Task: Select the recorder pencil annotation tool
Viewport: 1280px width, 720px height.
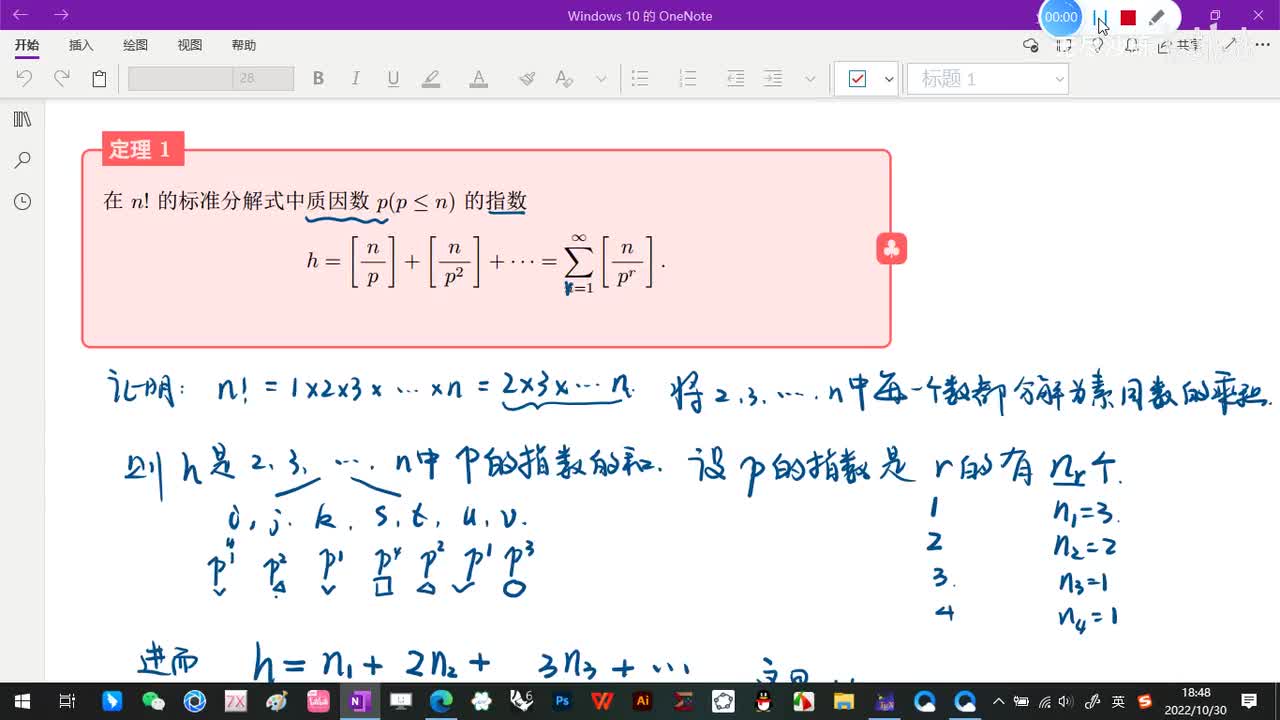Action: click(1156, 17)
